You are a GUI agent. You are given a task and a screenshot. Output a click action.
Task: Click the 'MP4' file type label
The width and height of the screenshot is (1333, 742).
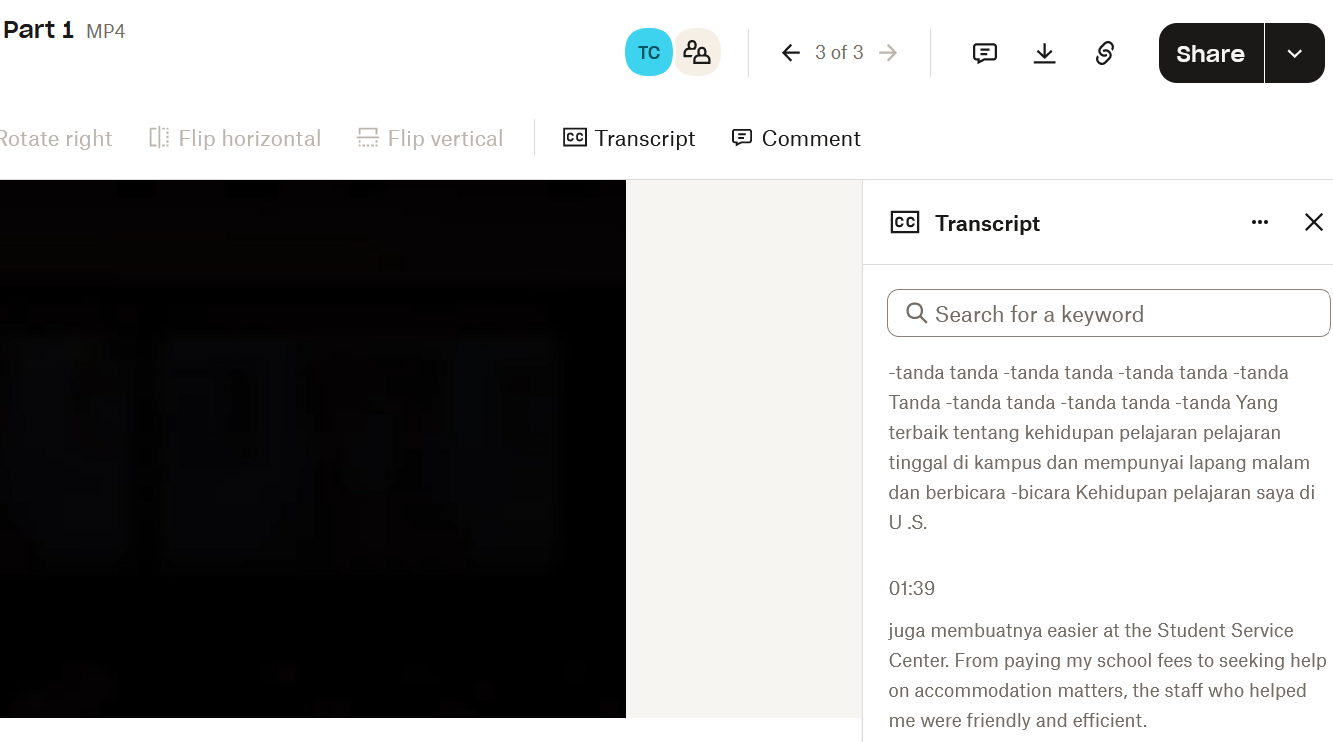coord(105,31)
